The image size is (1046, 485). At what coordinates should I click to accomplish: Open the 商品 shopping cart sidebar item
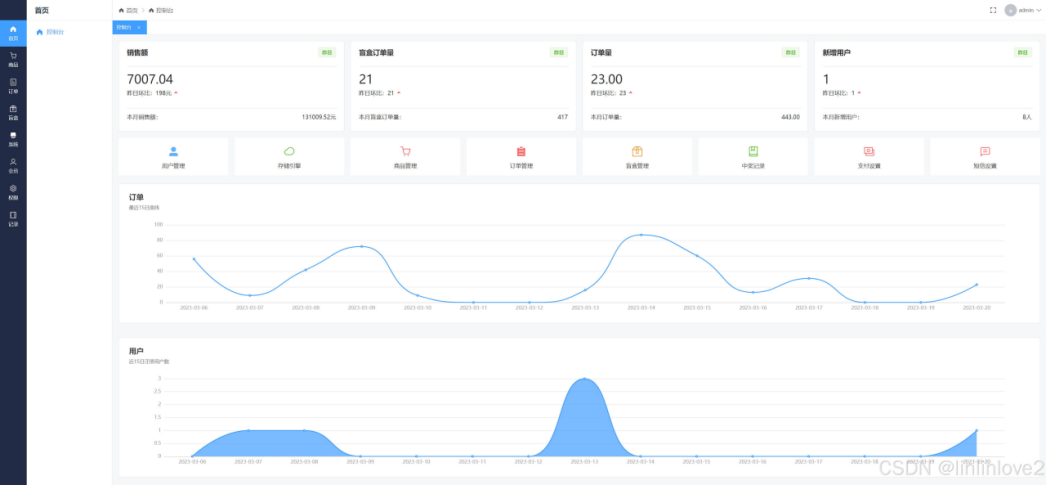coord(13,60)
